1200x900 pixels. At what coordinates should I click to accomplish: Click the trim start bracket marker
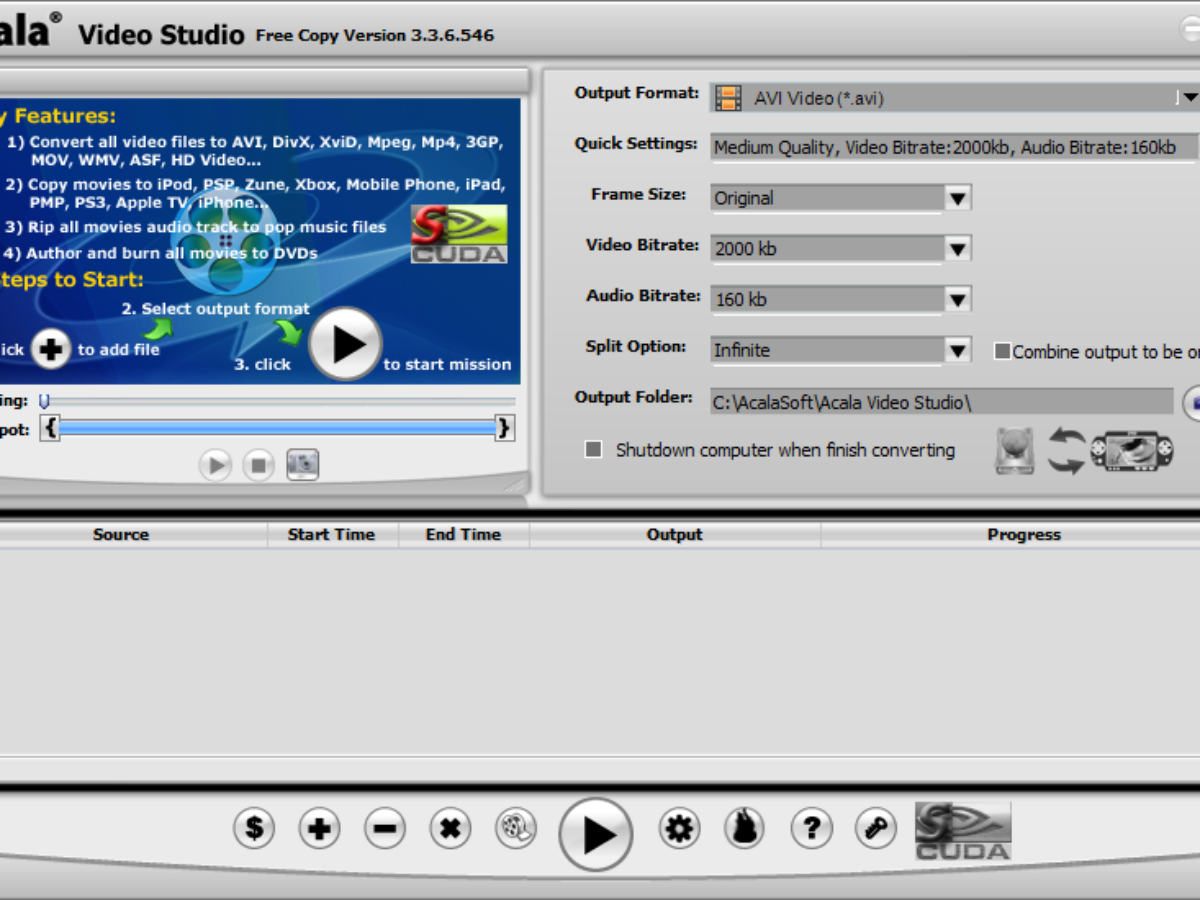pyautogui.click(x=51, y=429)
